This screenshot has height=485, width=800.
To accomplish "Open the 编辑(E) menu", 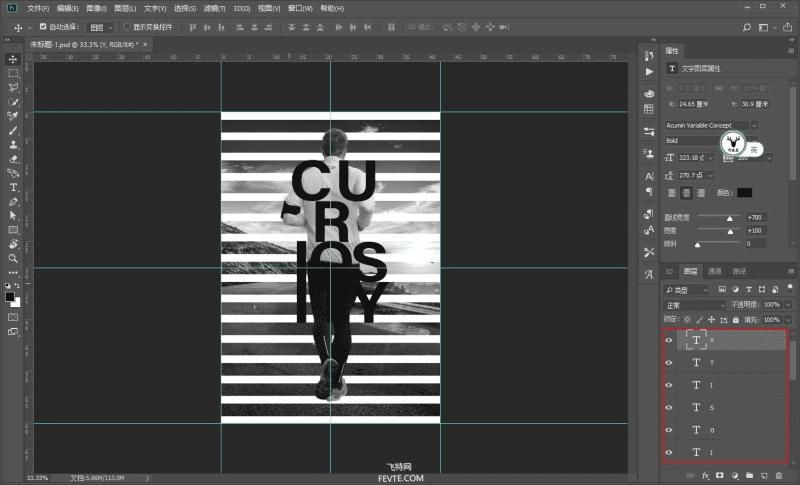I will point(67,9).
